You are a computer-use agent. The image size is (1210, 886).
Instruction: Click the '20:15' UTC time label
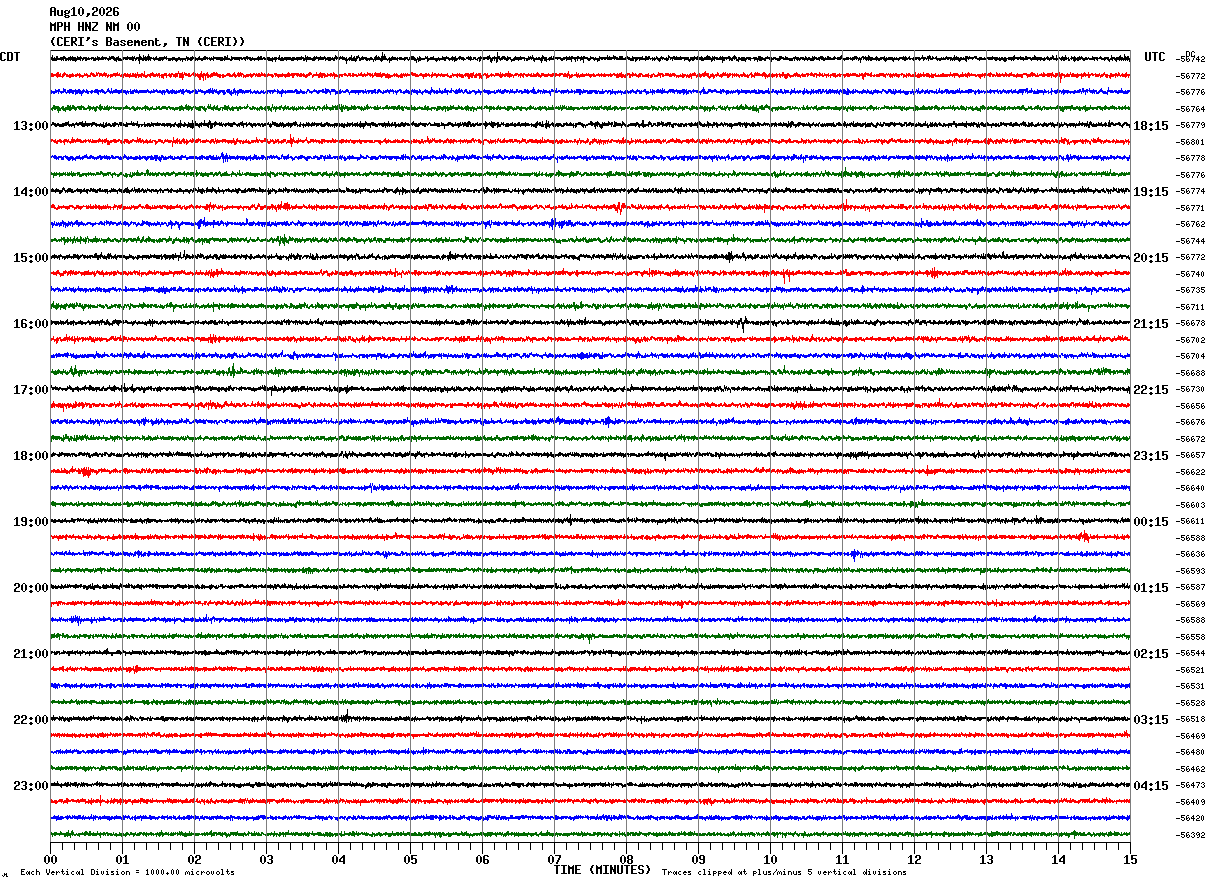click(1151, 258)
